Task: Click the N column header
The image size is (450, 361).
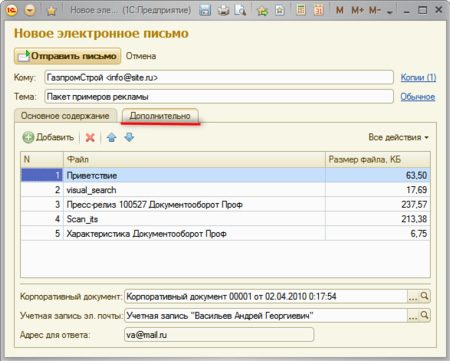Action: (x=42, y=159)
